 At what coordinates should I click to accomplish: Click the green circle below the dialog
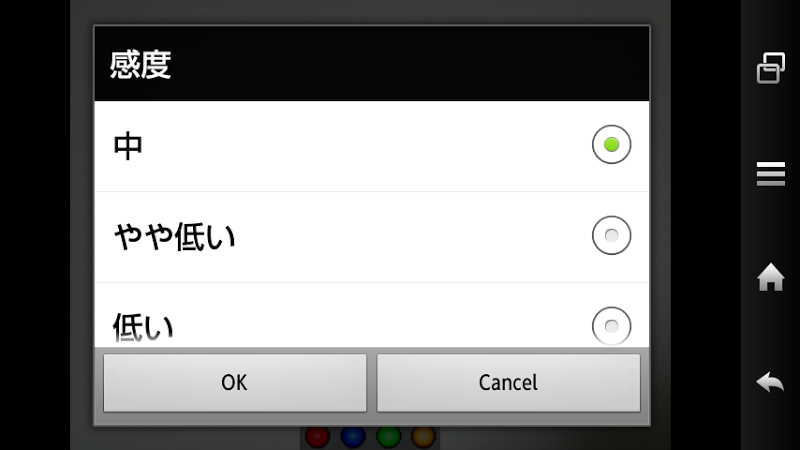[389, 438]
